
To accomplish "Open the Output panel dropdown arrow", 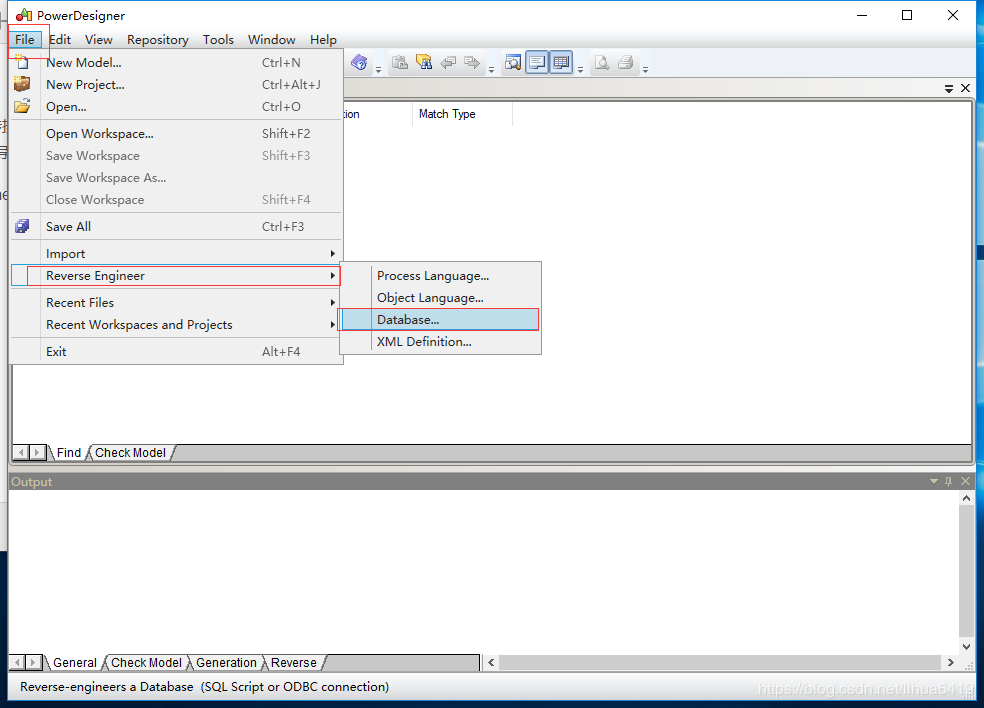I will [933, 481].
